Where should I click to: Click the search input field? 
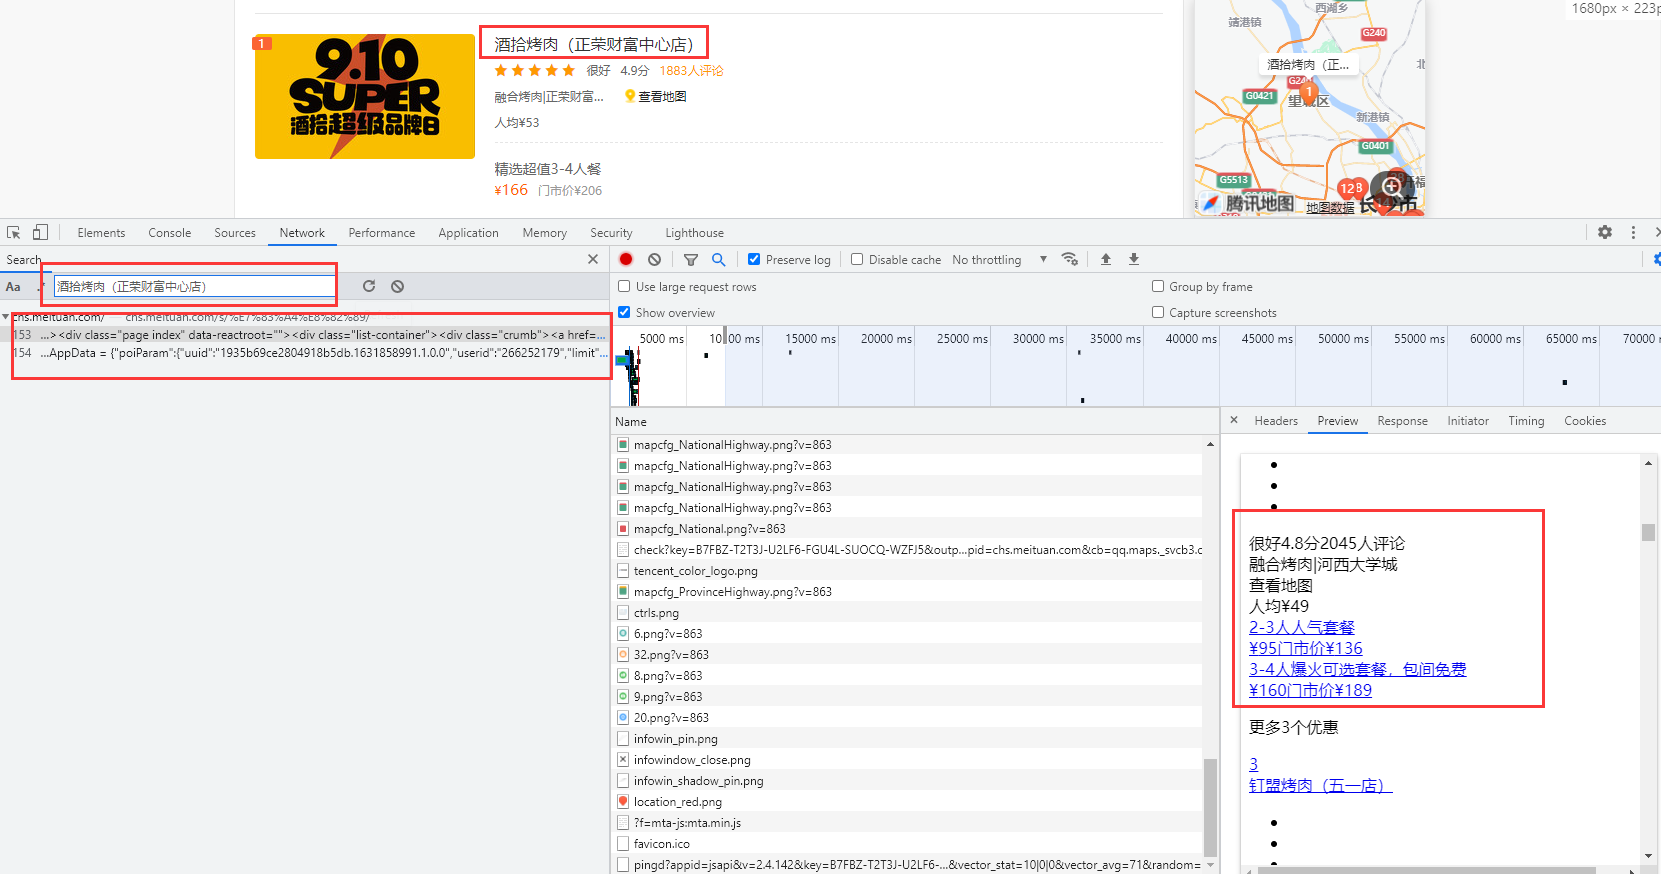click(195, 286)
